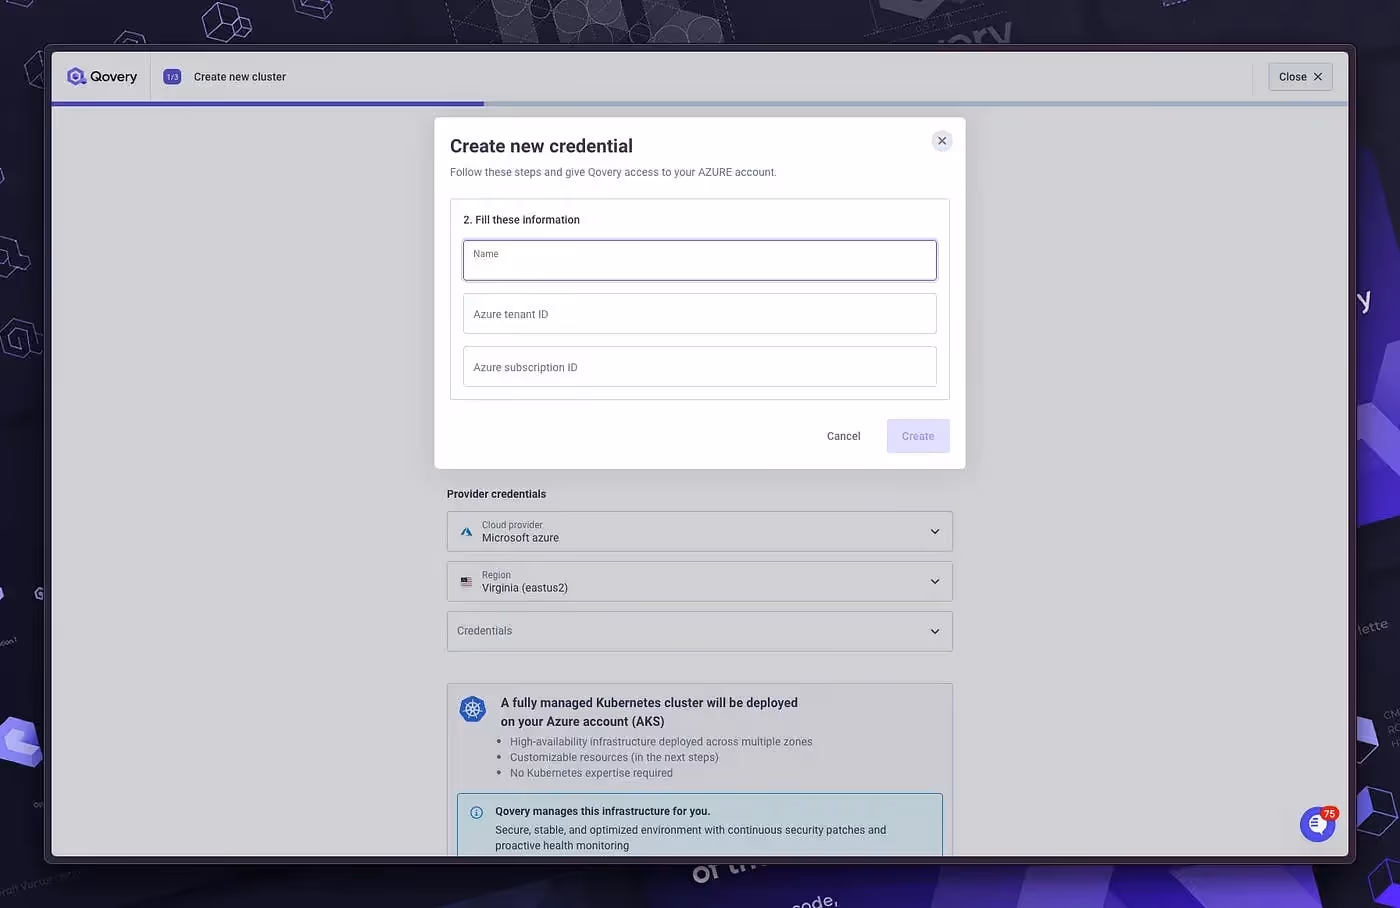Screen dimensions: 1400x908
Task: Click the Create new cluster header label
Action: tap(239, 76)
